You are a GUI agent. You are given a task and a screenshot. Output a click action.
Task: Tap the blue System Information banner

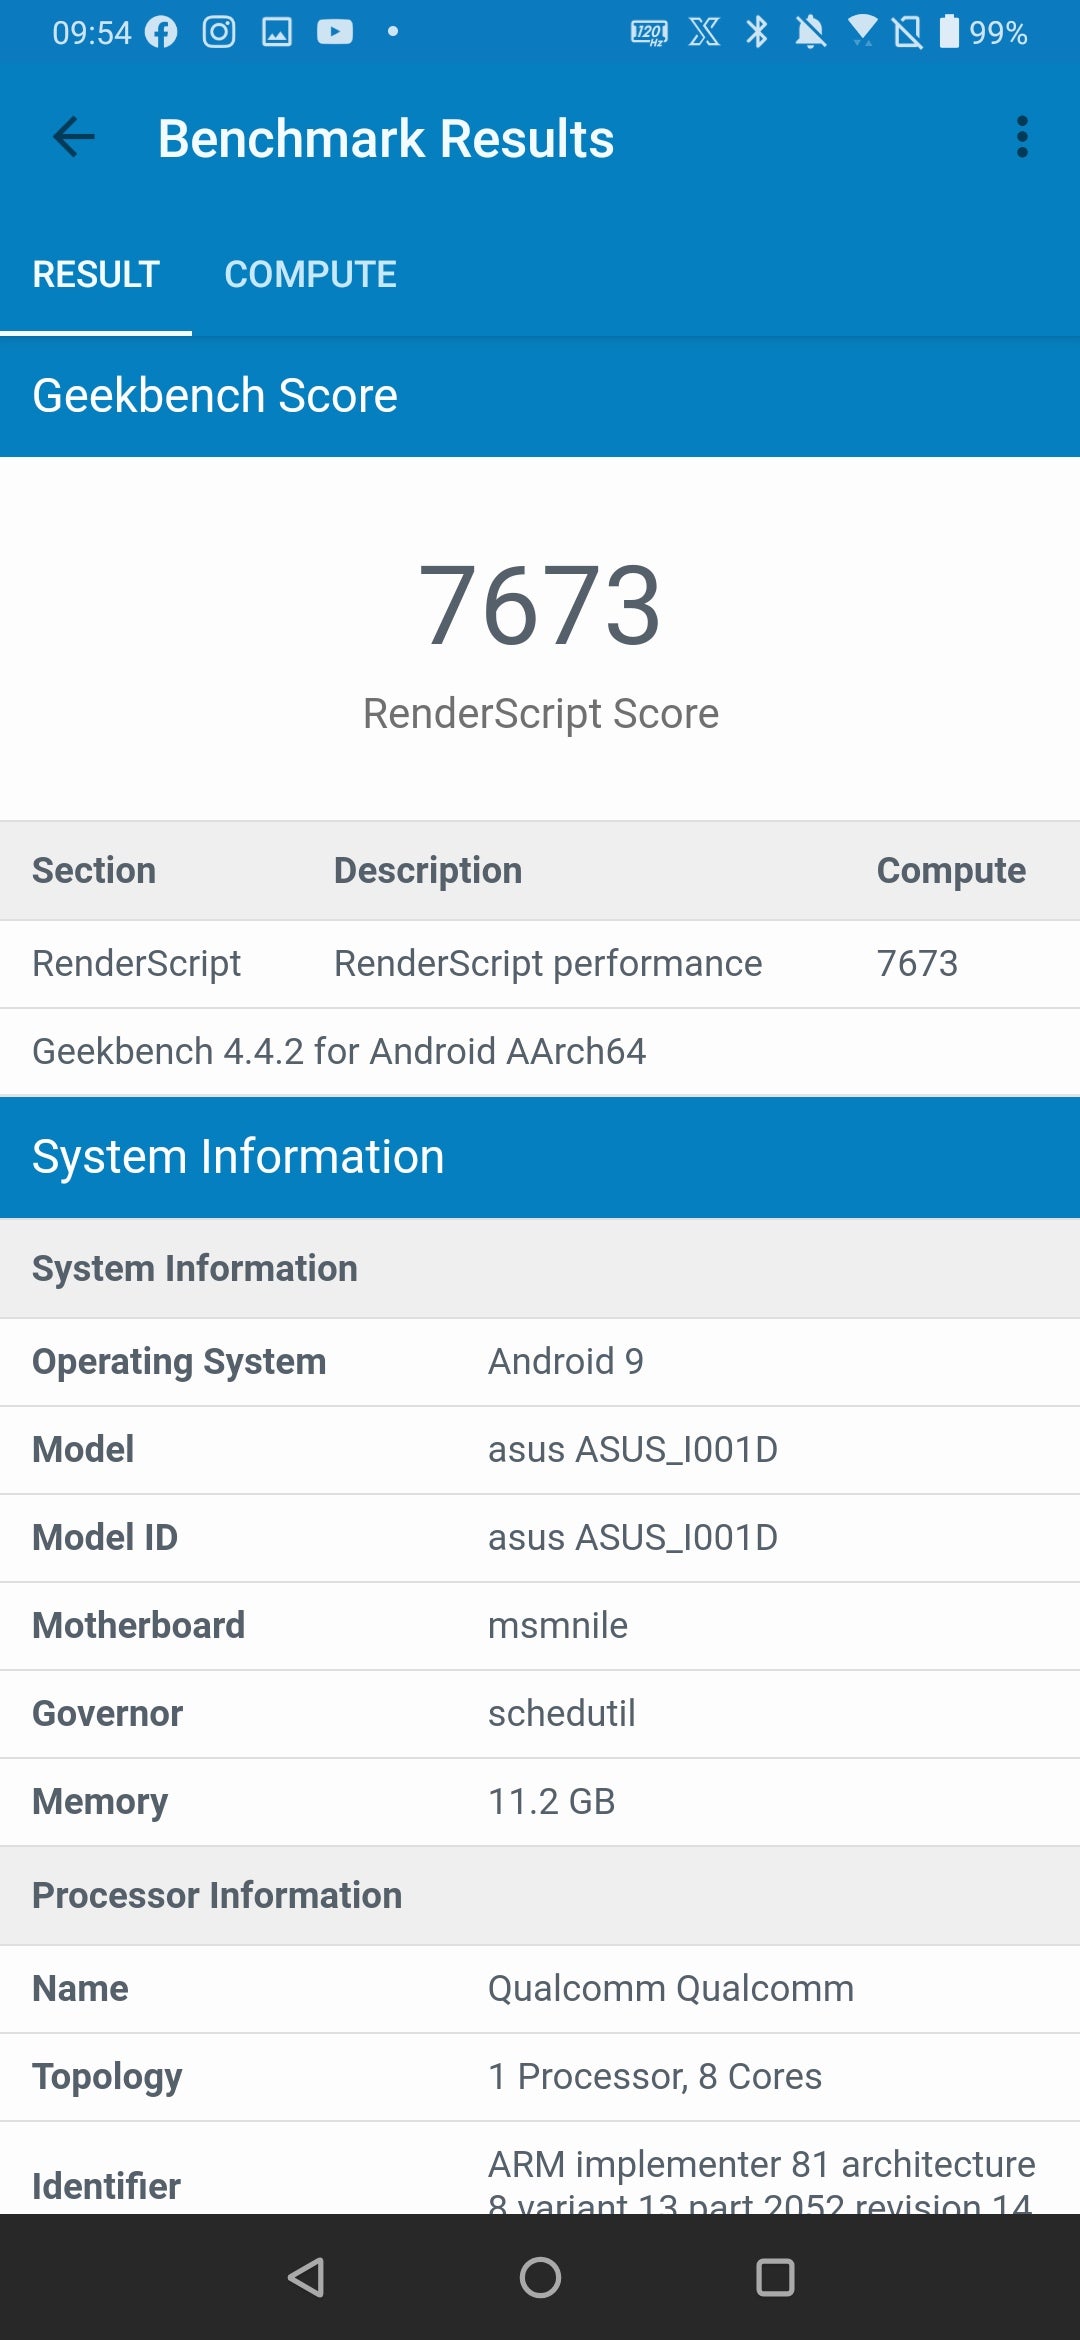click(540, 1157)
